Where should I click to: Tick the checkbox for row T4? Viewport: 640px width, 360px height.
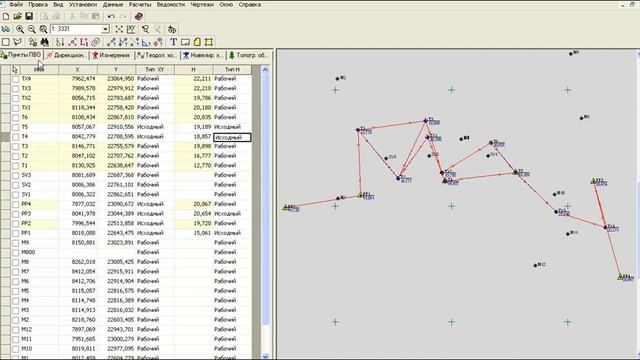point(16,137)
